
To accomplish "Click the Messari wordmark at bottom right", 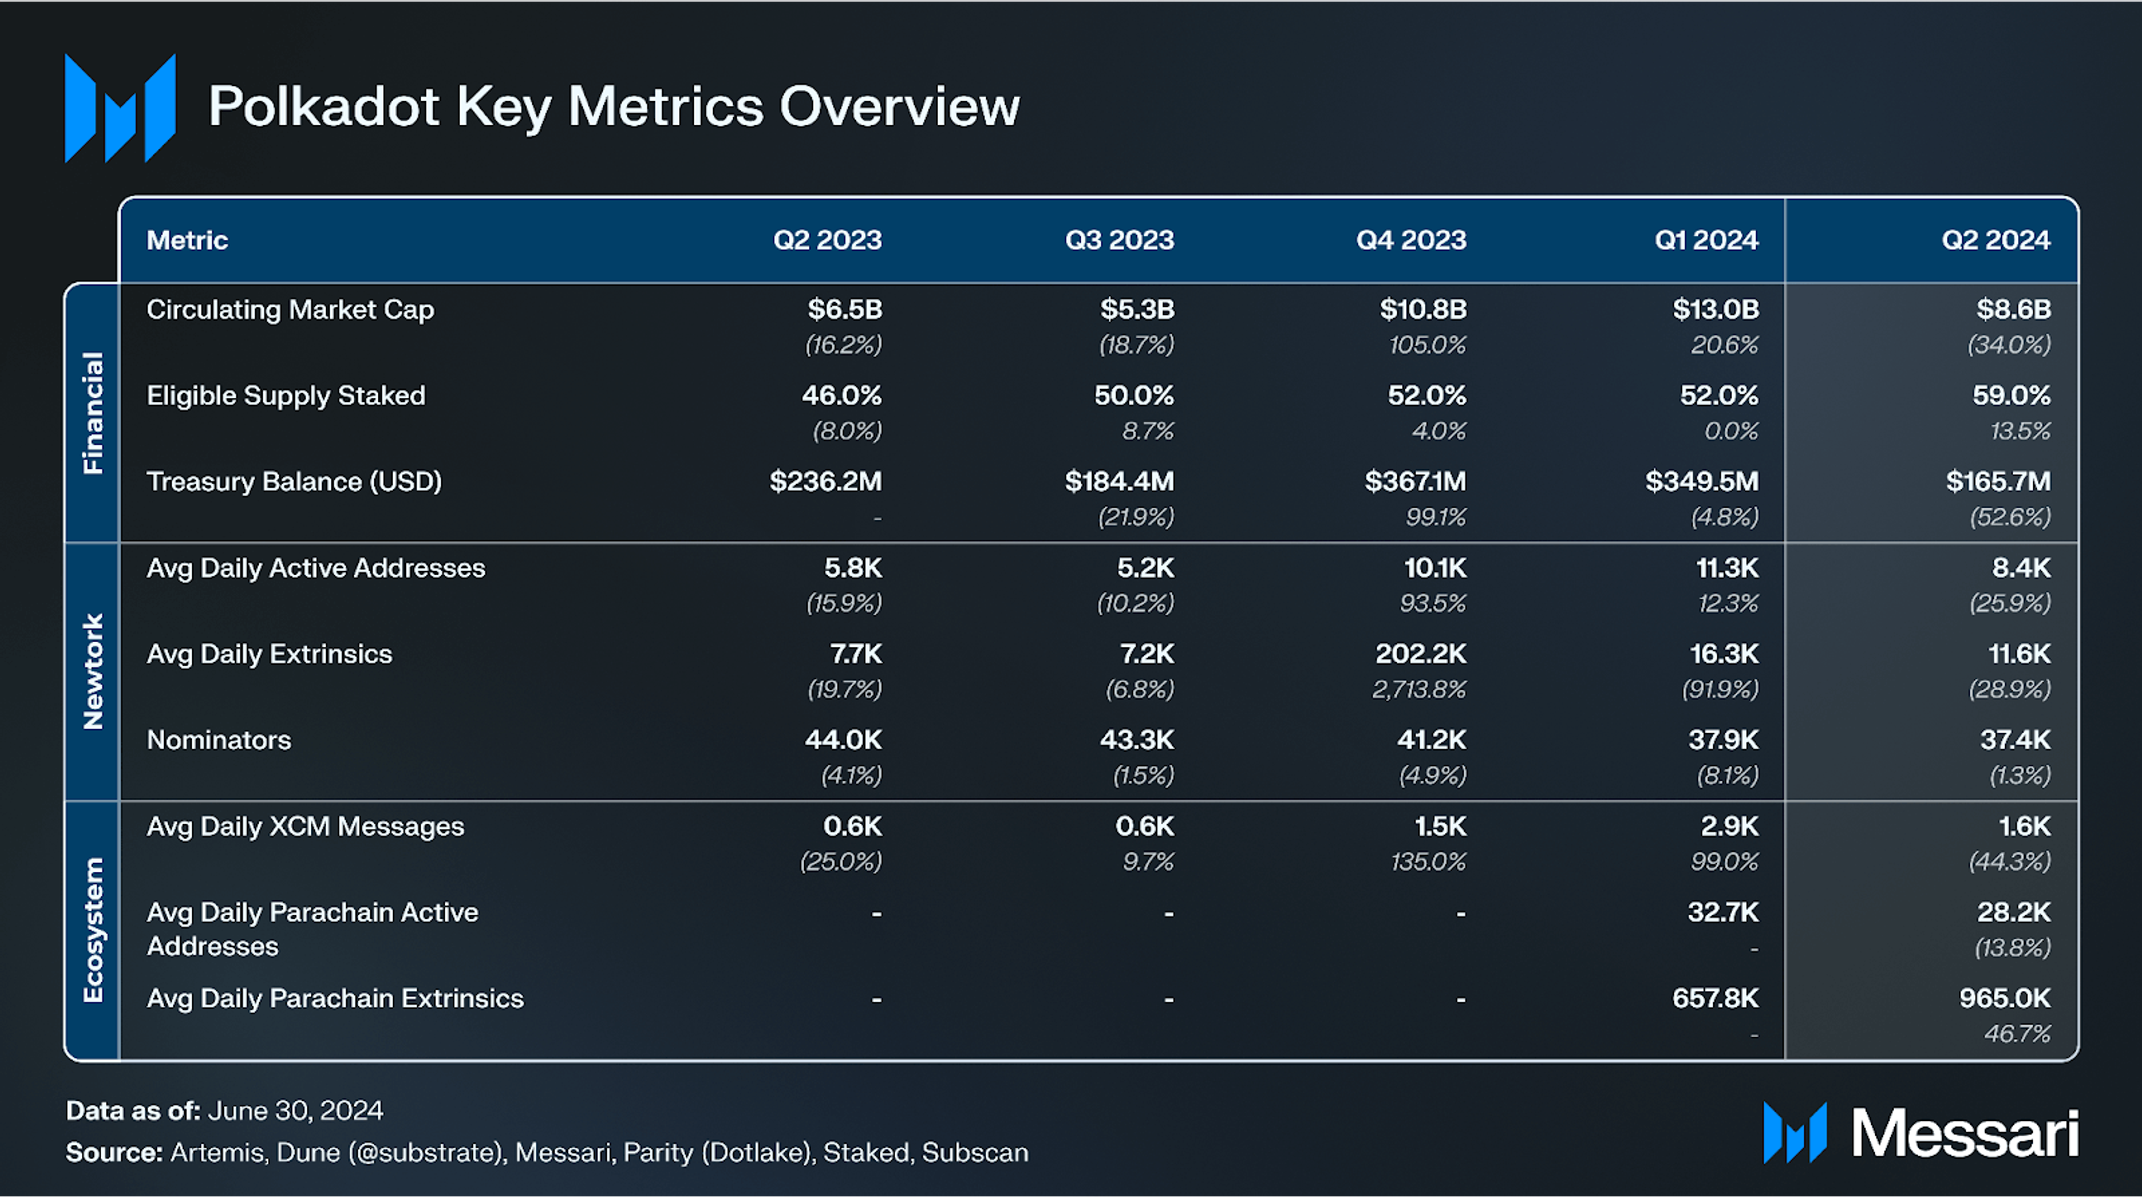I will [x=1965, y=1133].
